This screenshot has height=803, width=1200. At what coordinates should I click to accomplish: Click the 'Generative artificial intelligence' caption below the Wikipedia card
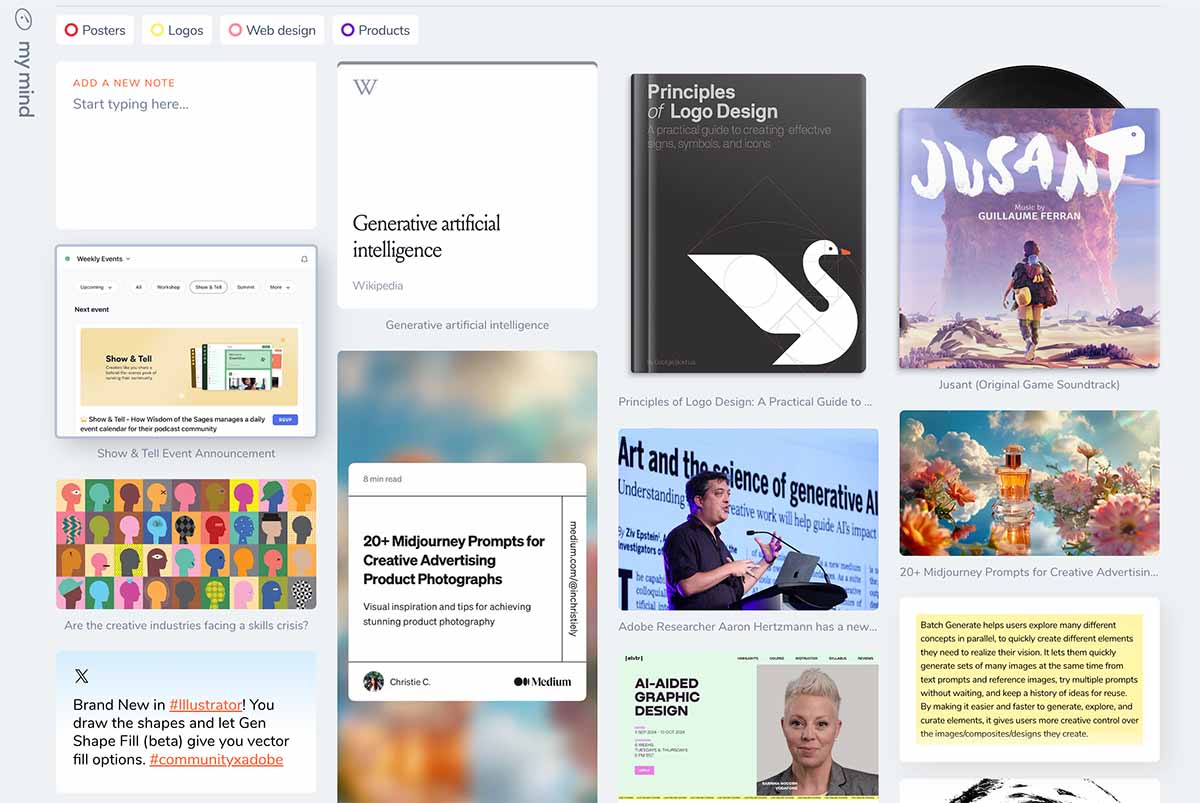pos(467,325)
